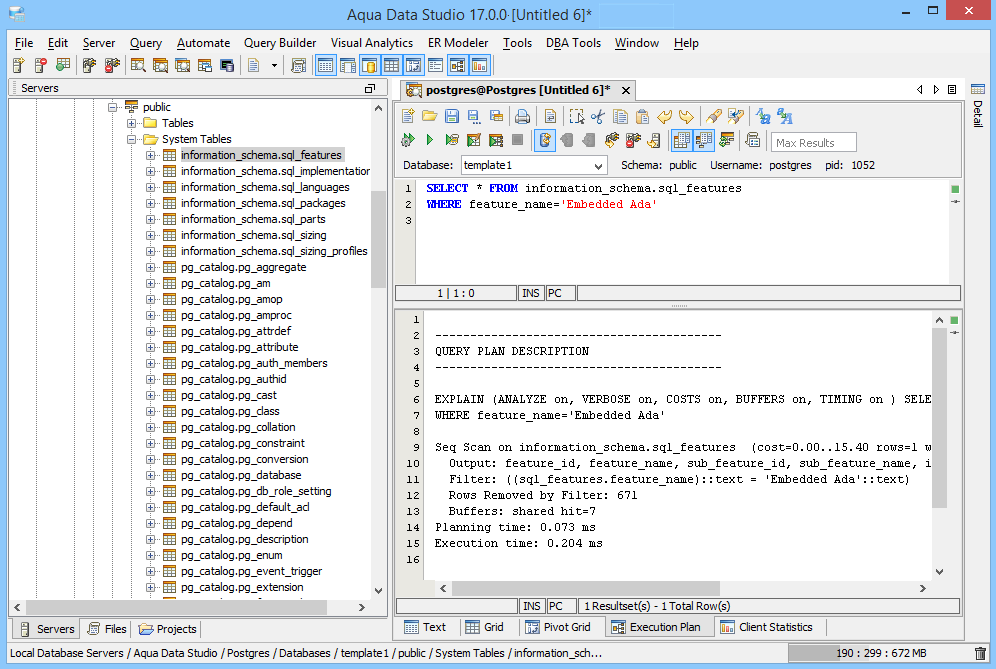Click the Save Script floppy icon
Viewport: 996px width, 669px height.
tap(452, 116)
